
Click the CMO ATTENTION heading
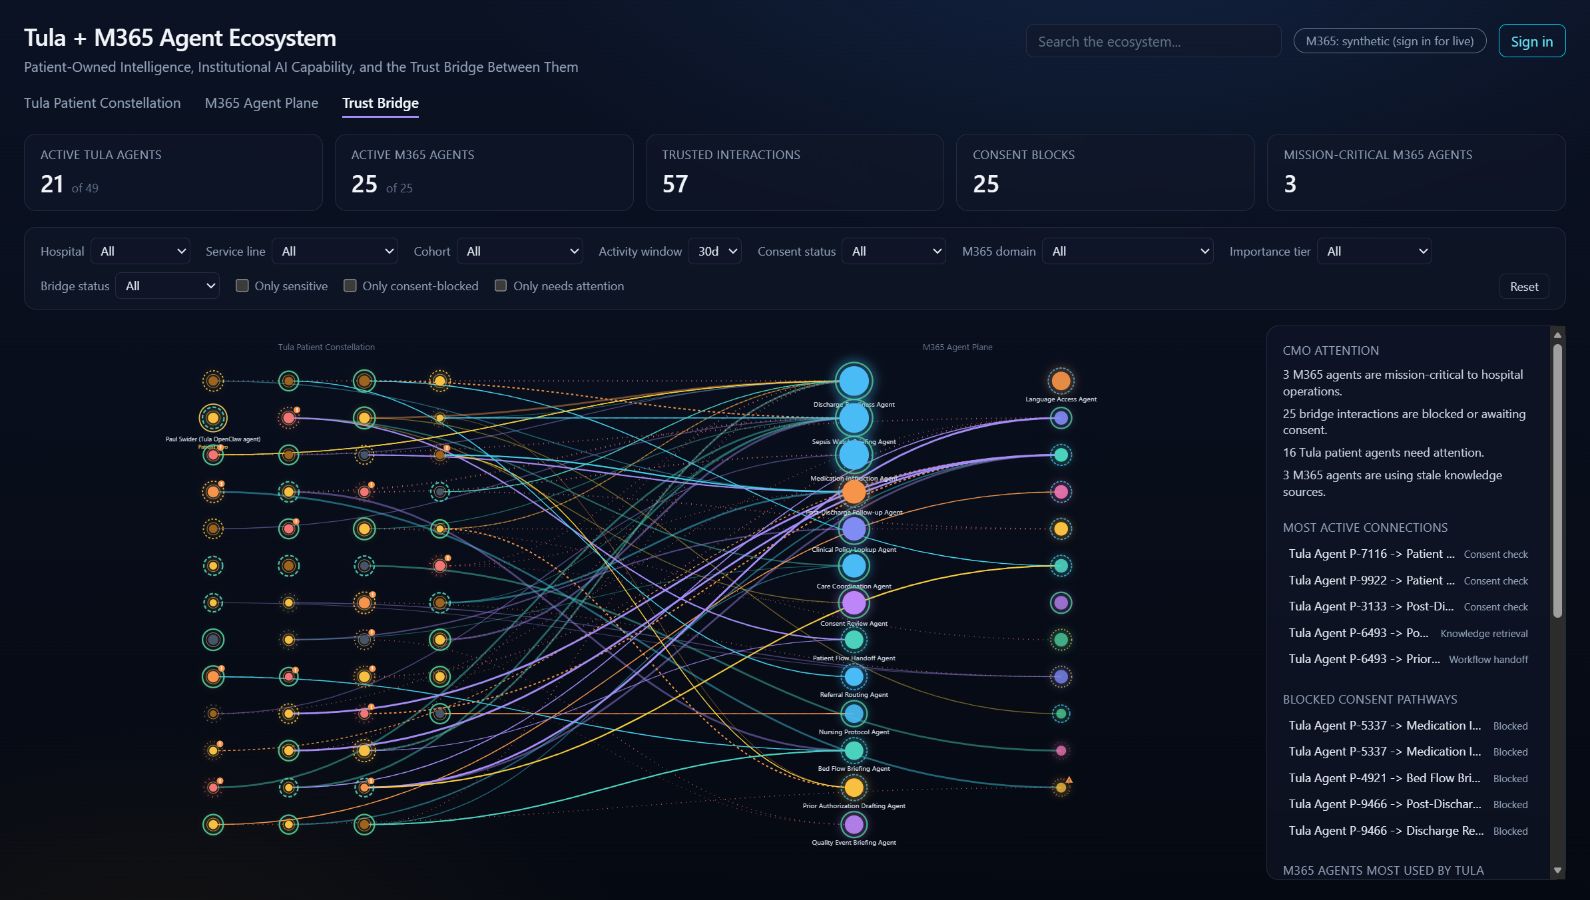1331,351
